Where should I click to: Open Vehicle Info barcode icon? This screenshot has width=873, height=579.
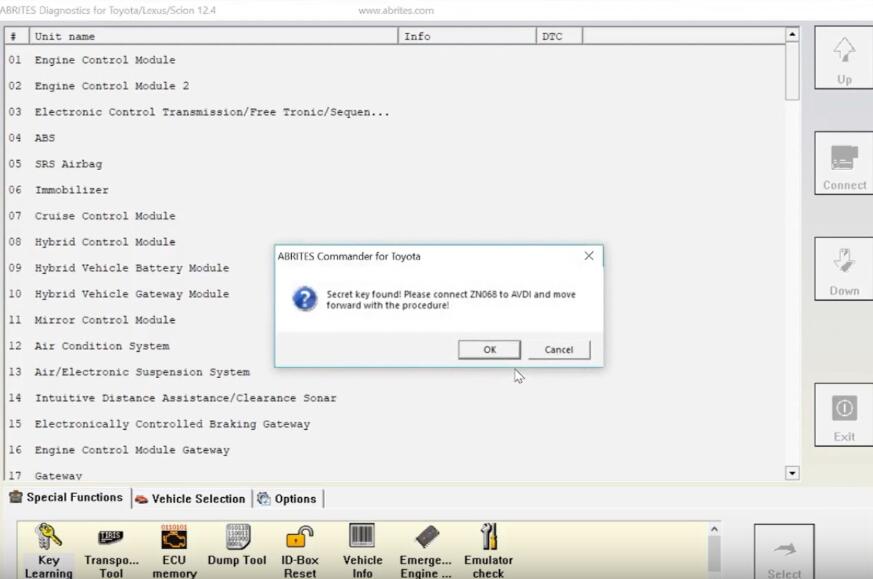click(x=362, y=546)
